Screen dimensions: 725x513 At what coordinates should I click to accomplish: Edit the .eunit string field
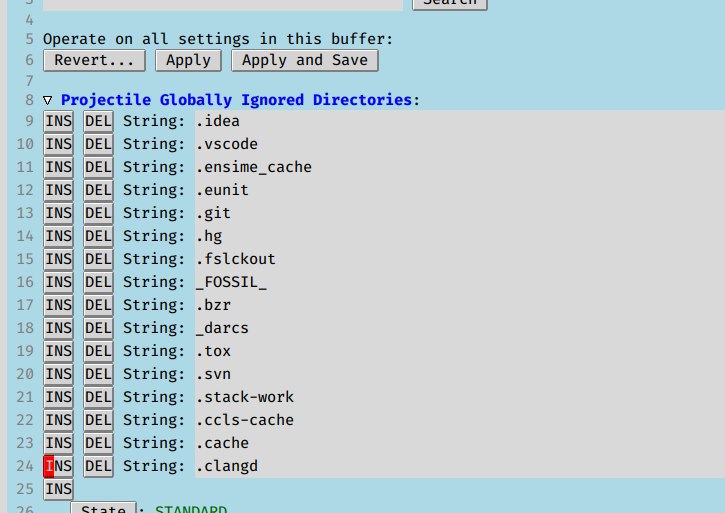pos(460,191)
